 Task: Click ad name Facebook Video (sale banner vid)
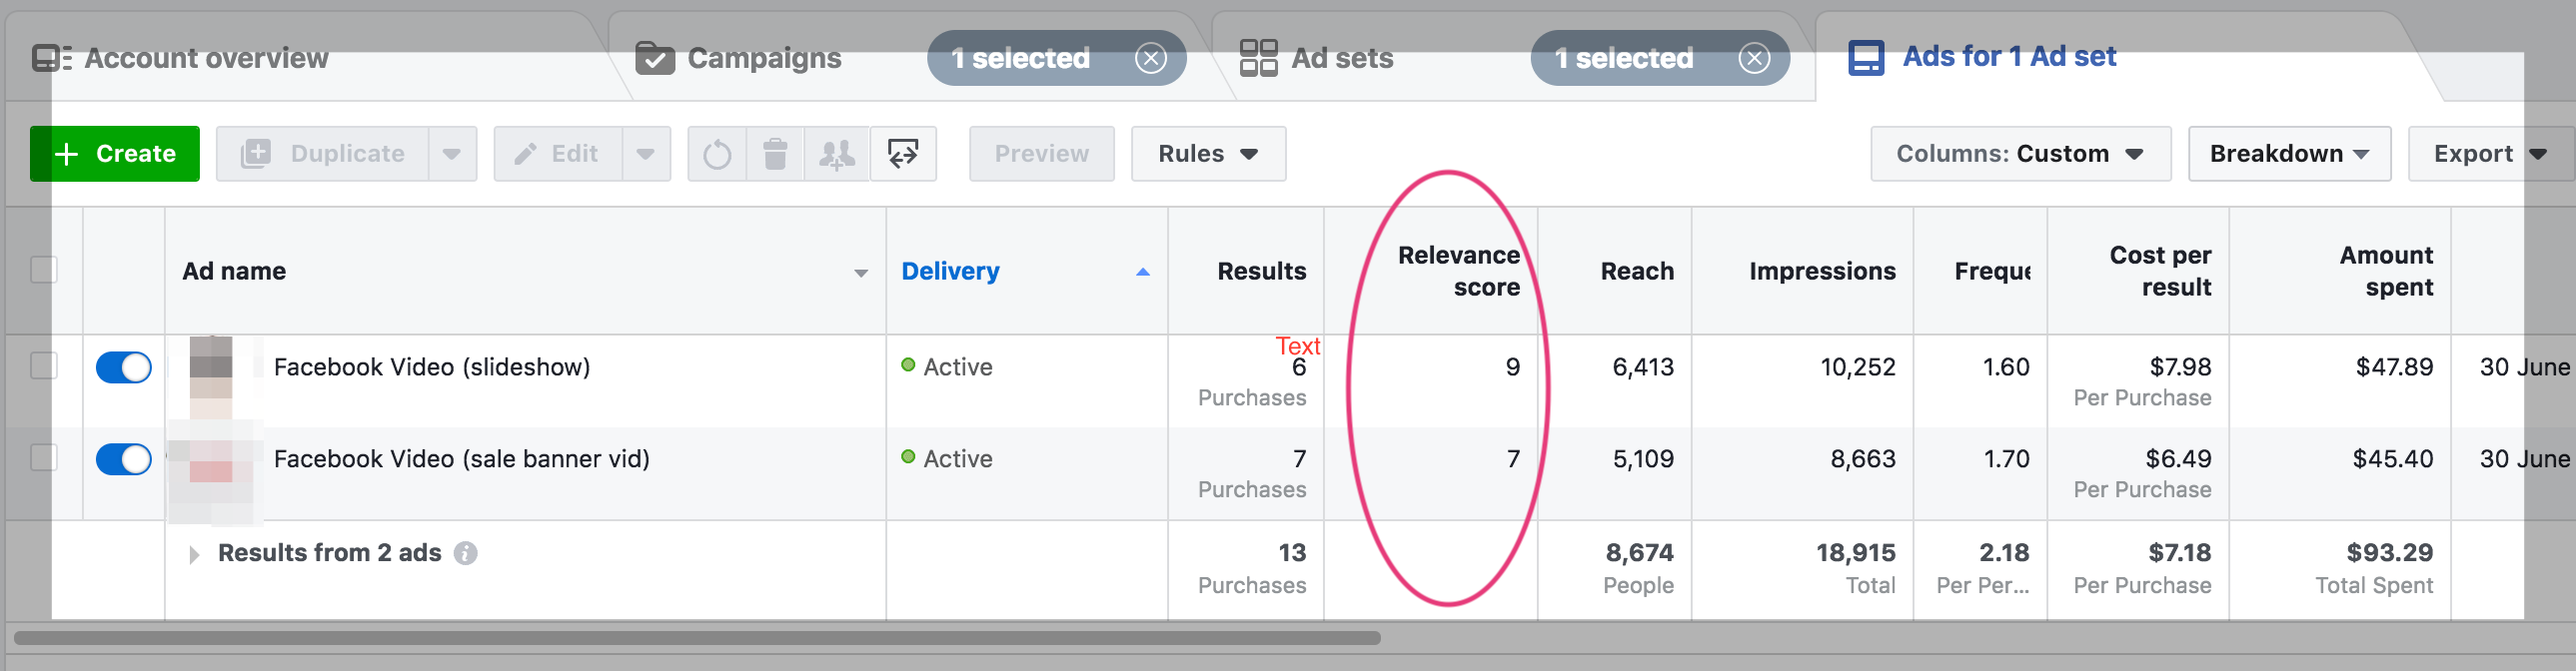[x=462, y=459]
